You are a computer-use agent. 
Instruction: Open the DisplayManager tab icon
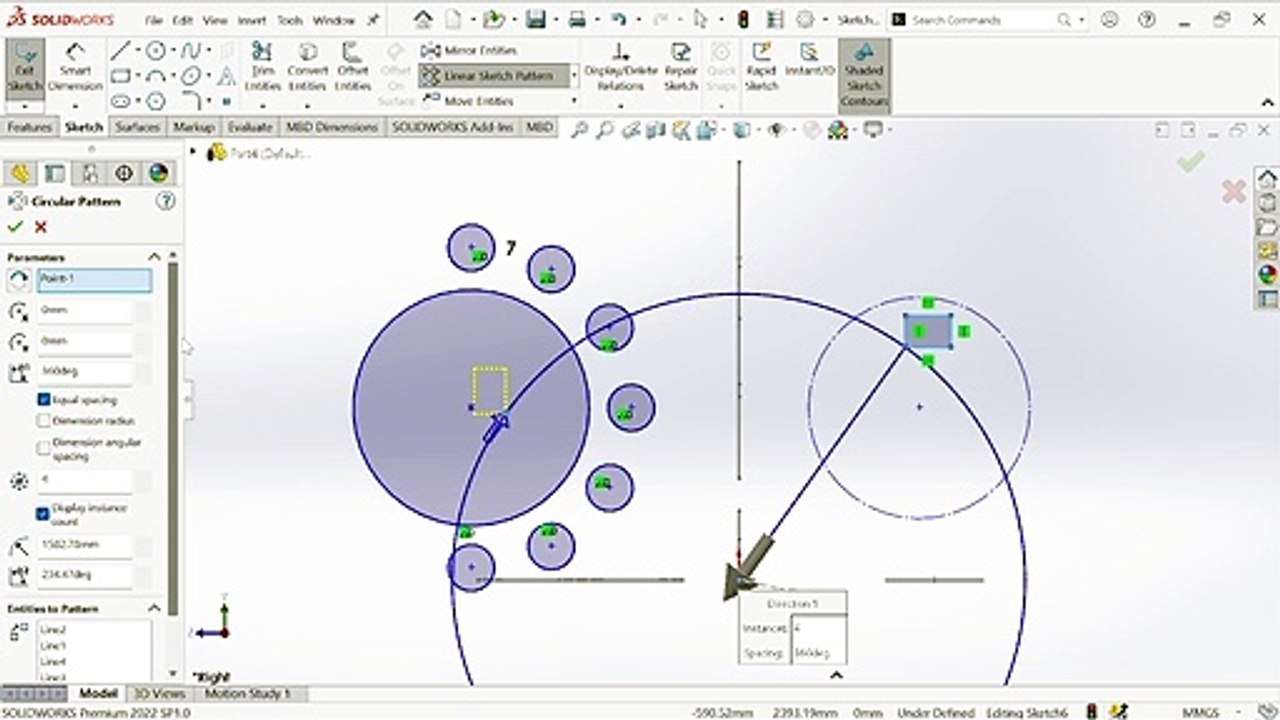(158, 173)
